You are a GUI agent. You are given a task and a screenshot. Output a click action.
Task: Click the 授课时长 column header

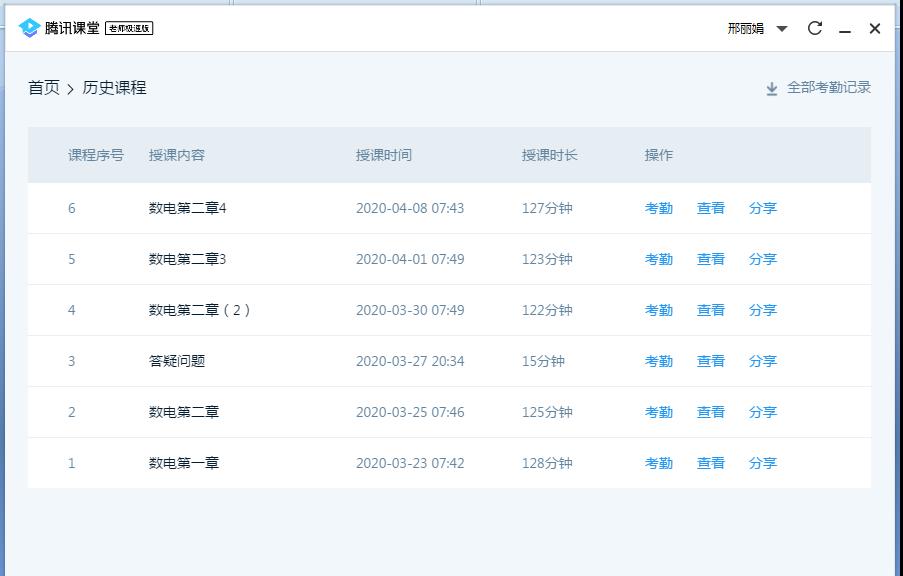click(549, 155)
